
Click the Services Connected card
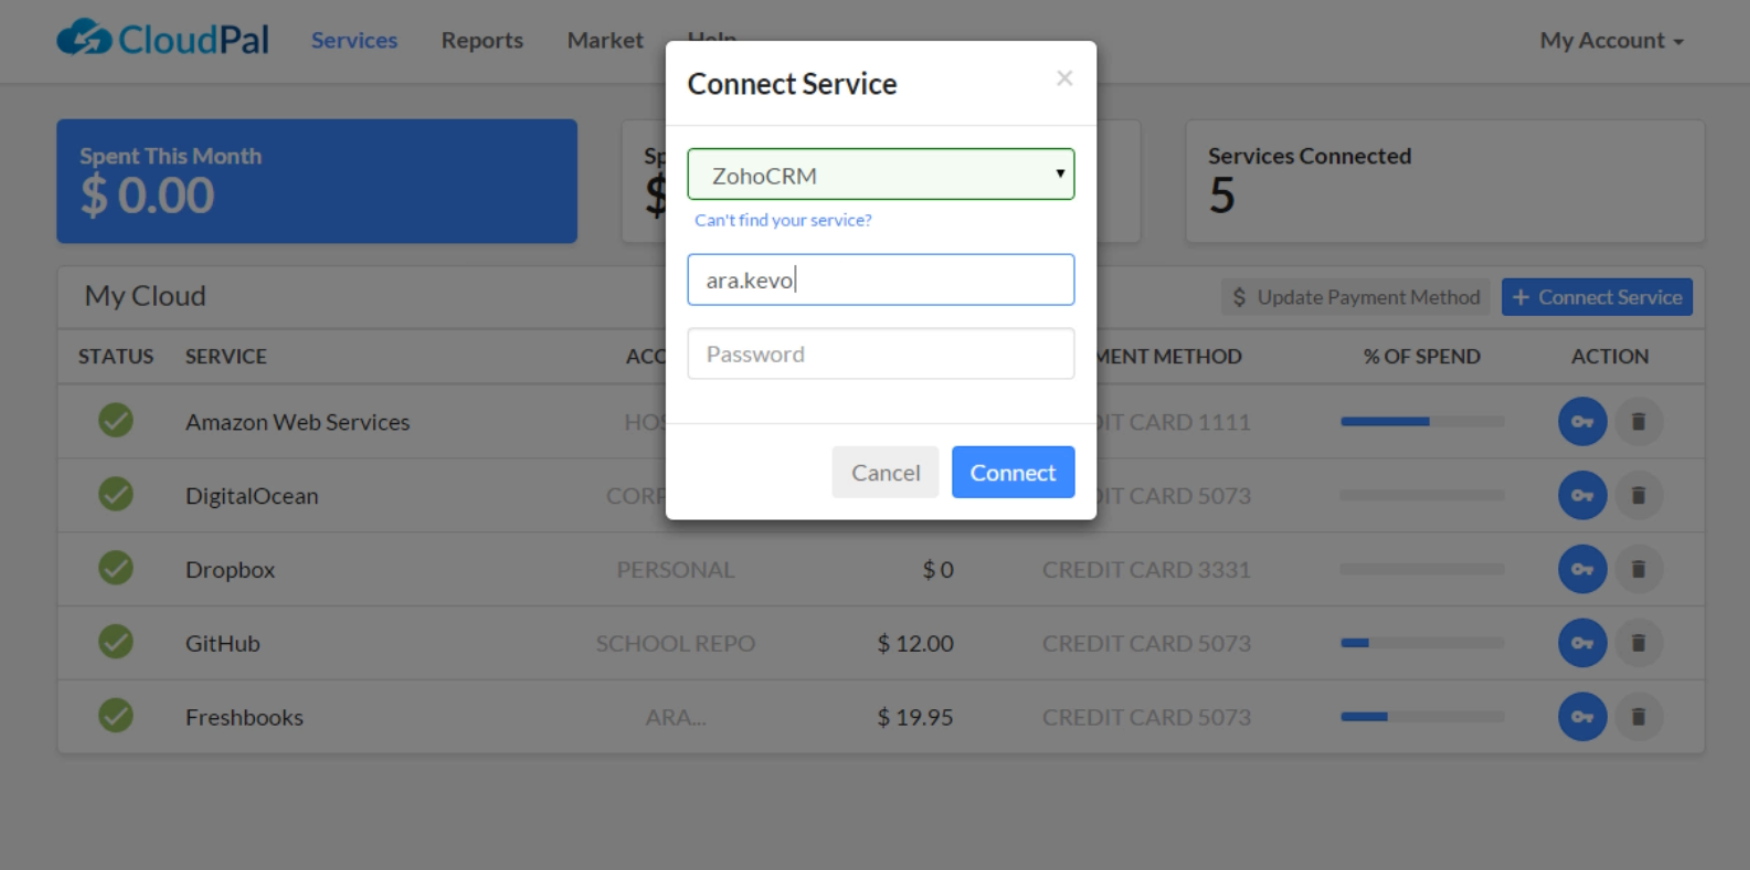(1445, 181)
